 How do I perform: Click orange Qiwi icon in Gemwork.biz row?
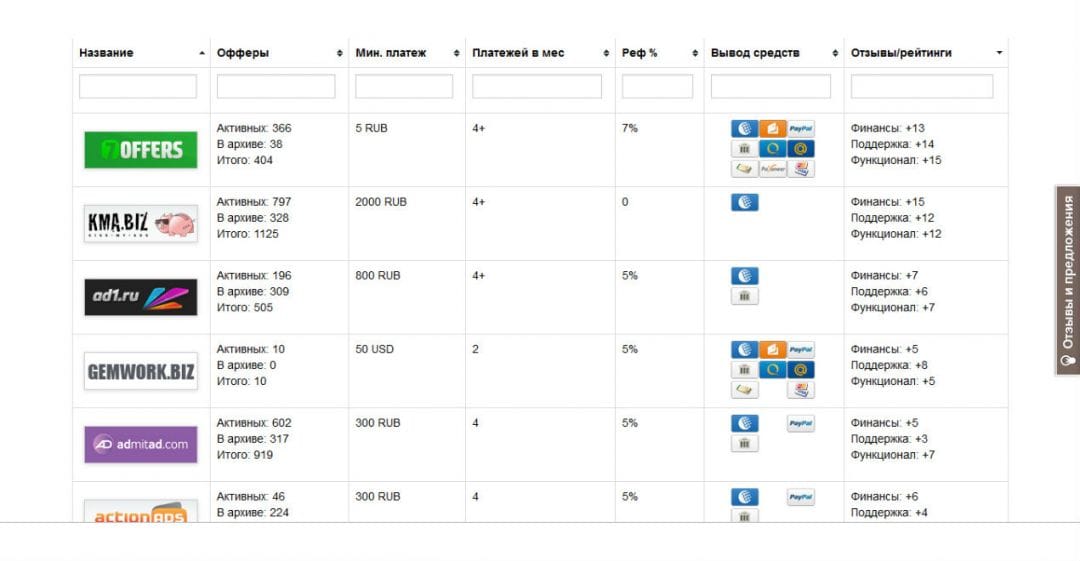pos(772,350)
